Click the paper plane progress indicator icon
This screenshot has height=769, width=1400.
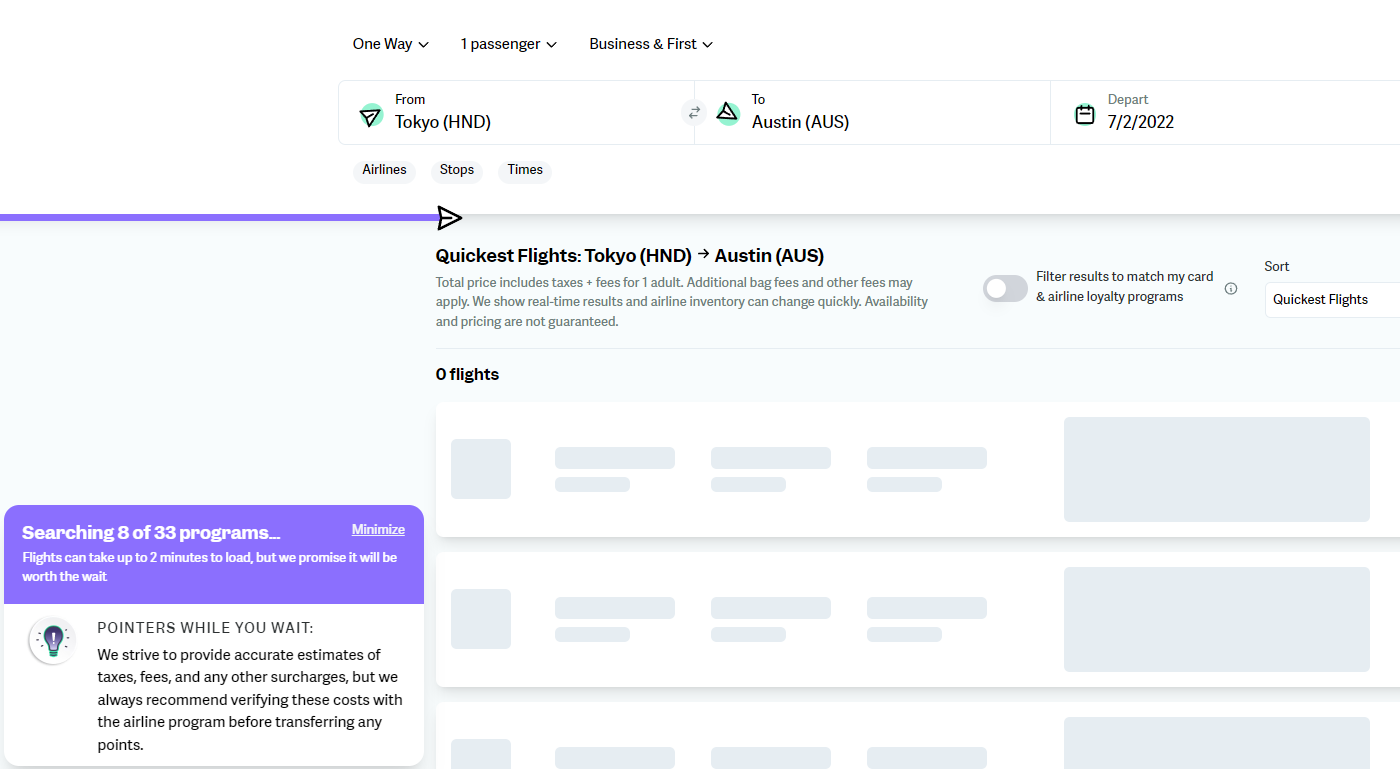449,217
